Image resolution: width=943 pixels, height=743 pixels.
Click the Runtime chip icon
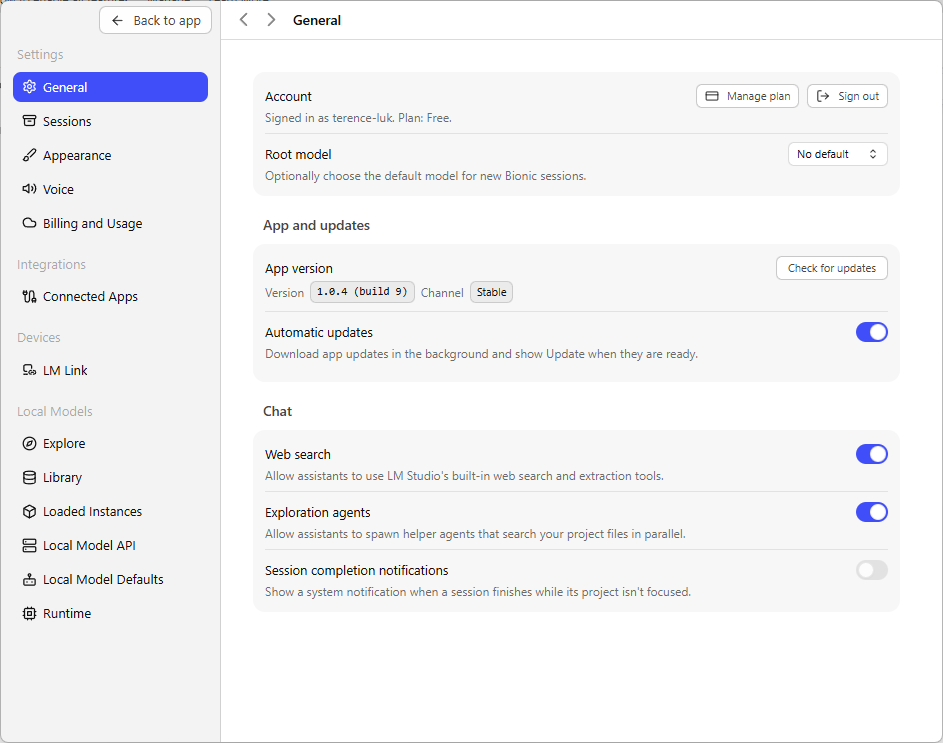point(29,614)
